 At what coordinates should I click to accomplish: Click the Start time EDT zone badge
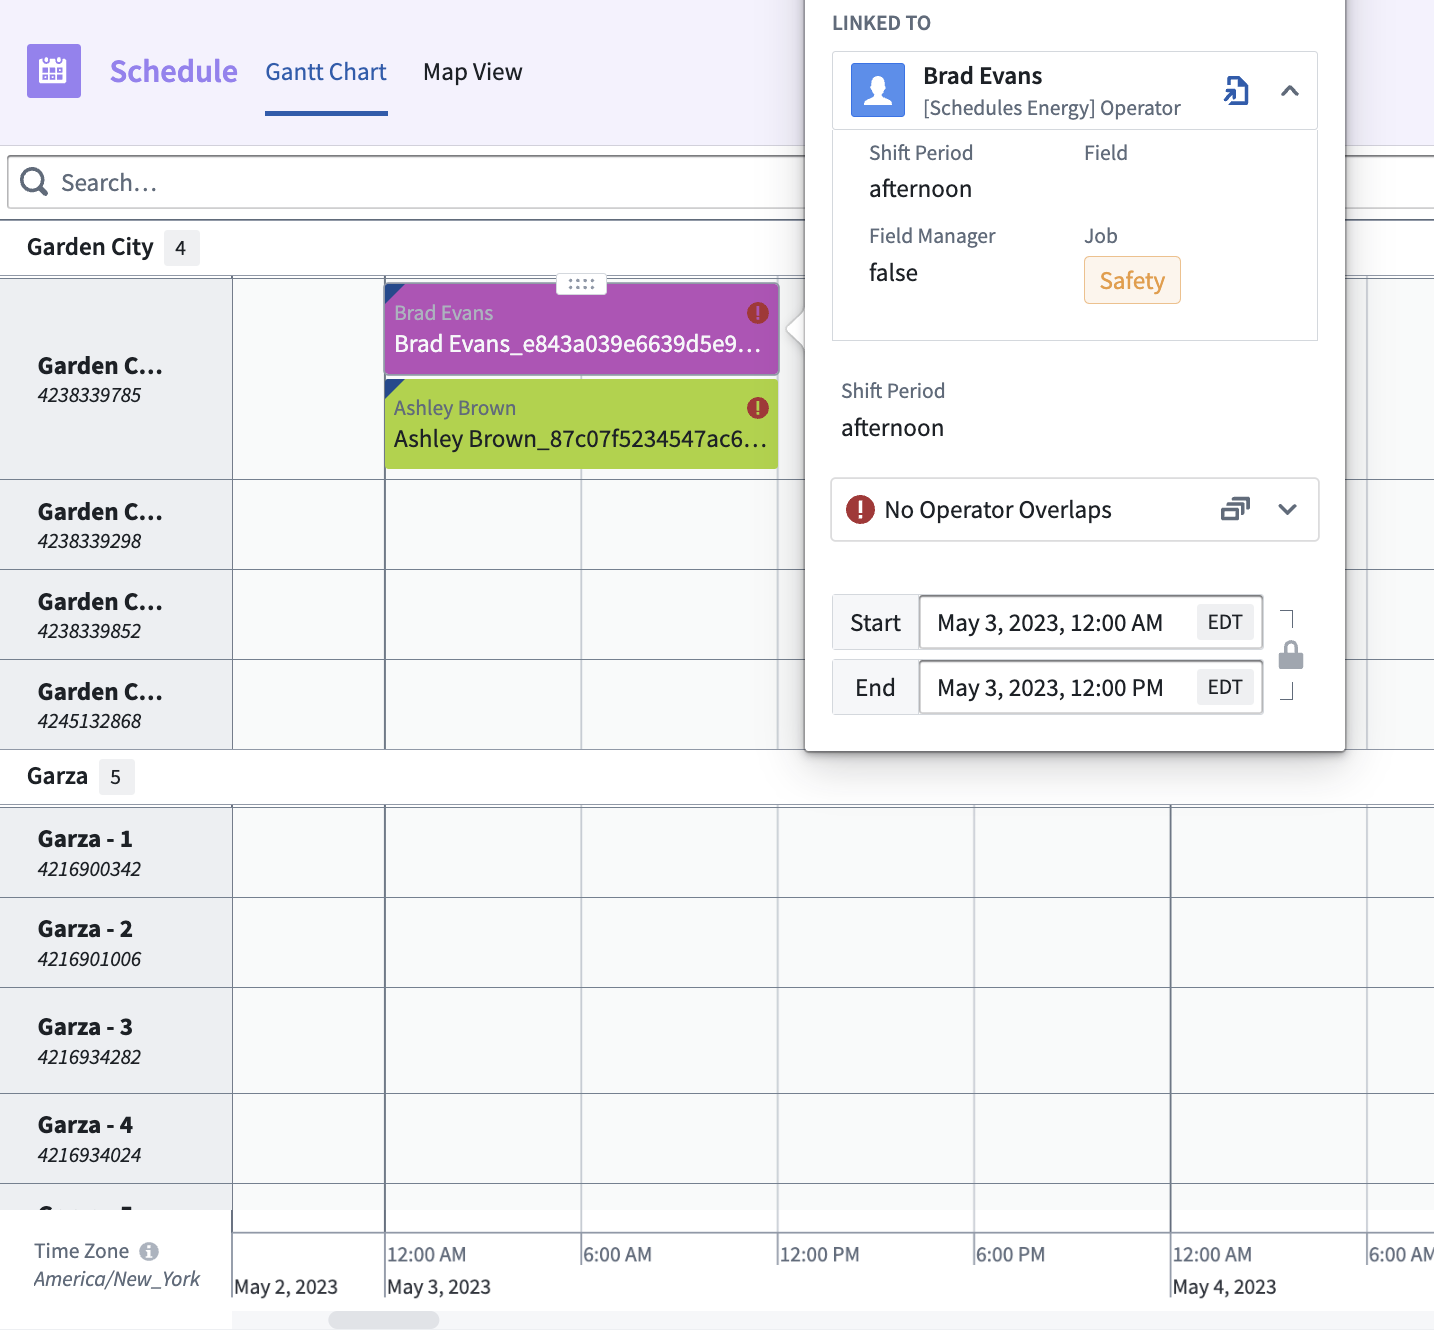pos(1225,622)
